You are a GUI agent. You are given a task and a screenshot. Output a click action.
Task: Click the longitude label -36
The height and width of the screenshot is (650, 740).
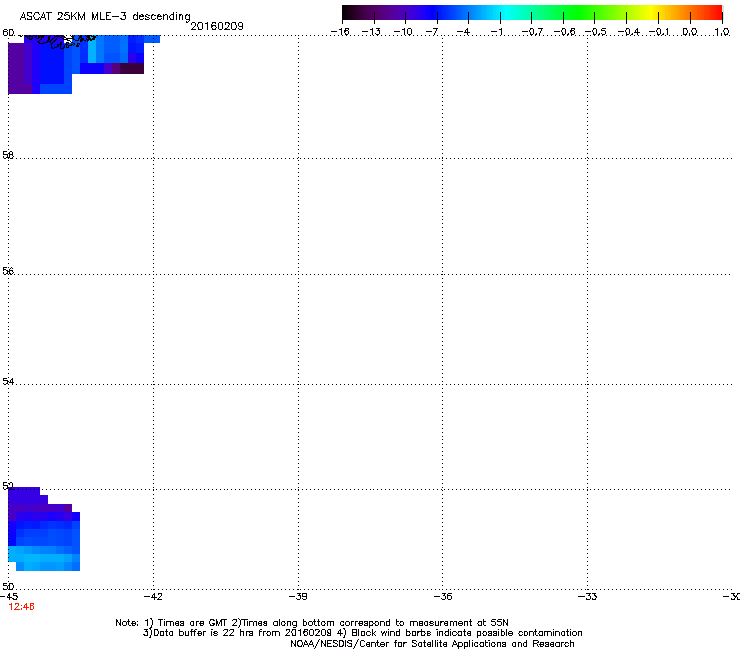(442, 597)
